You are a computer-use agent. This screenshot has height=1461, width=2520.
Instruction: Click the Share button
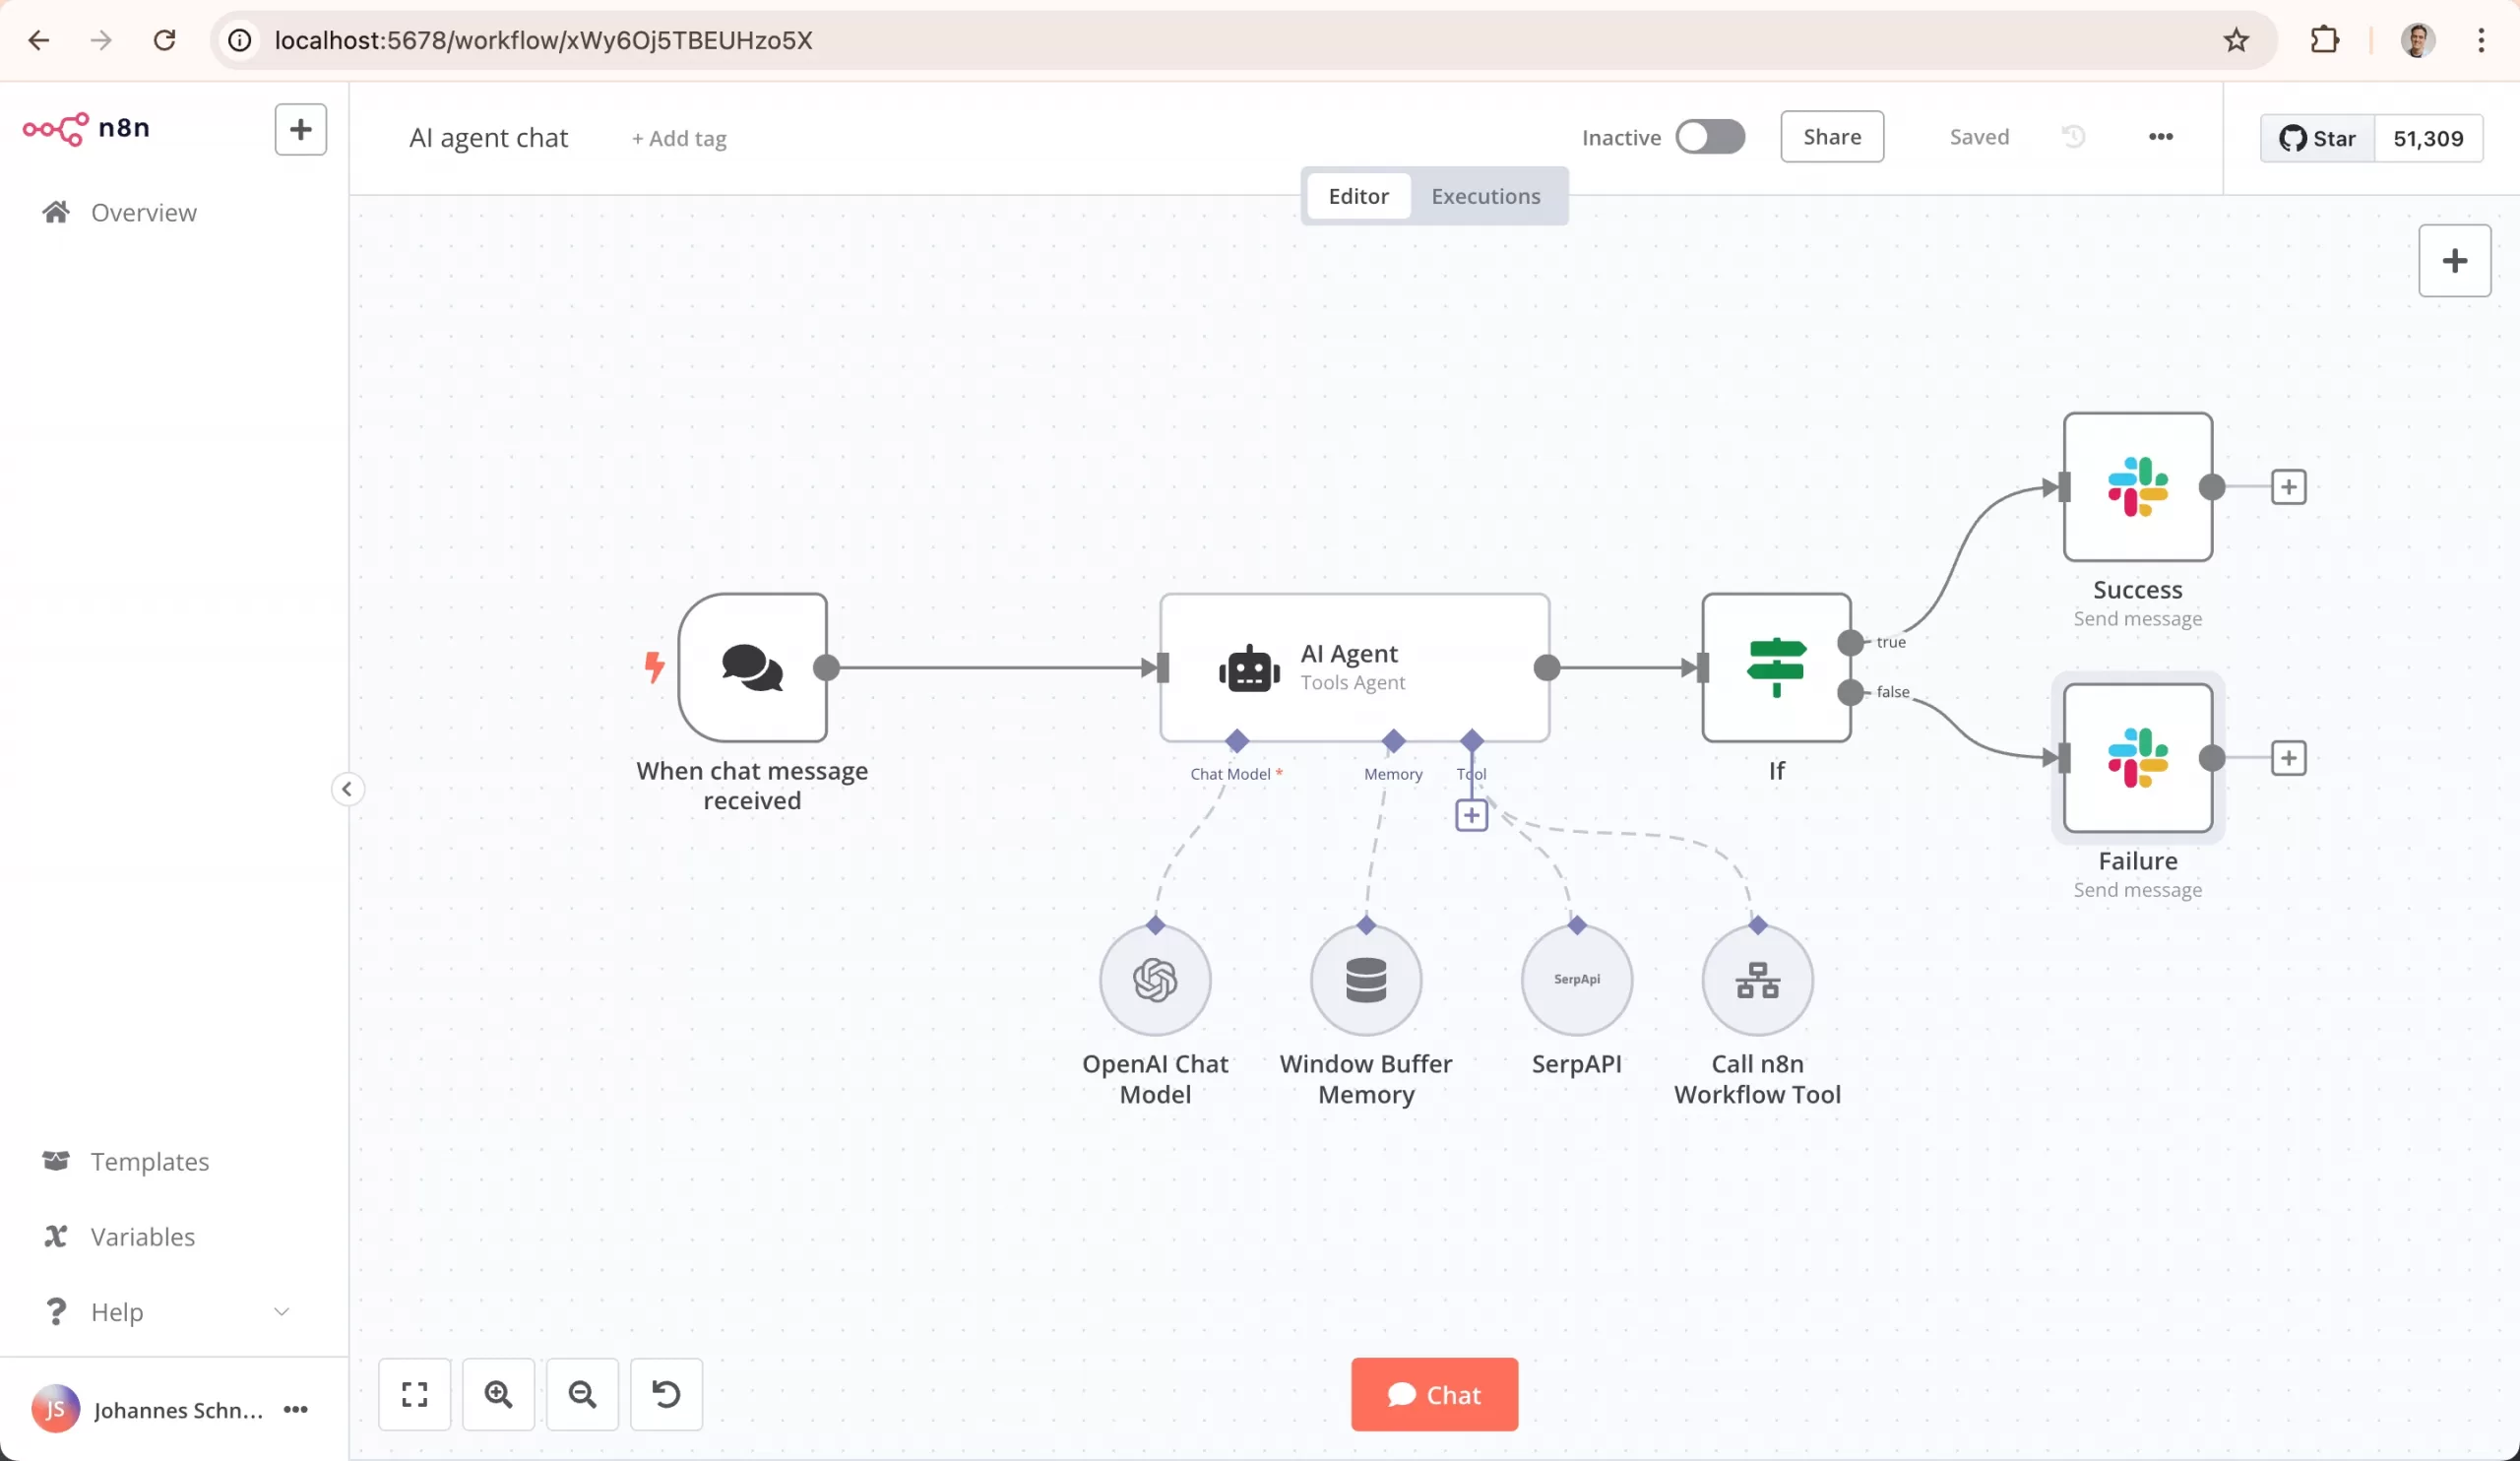pyautogui.click(x=1832, y=137)
